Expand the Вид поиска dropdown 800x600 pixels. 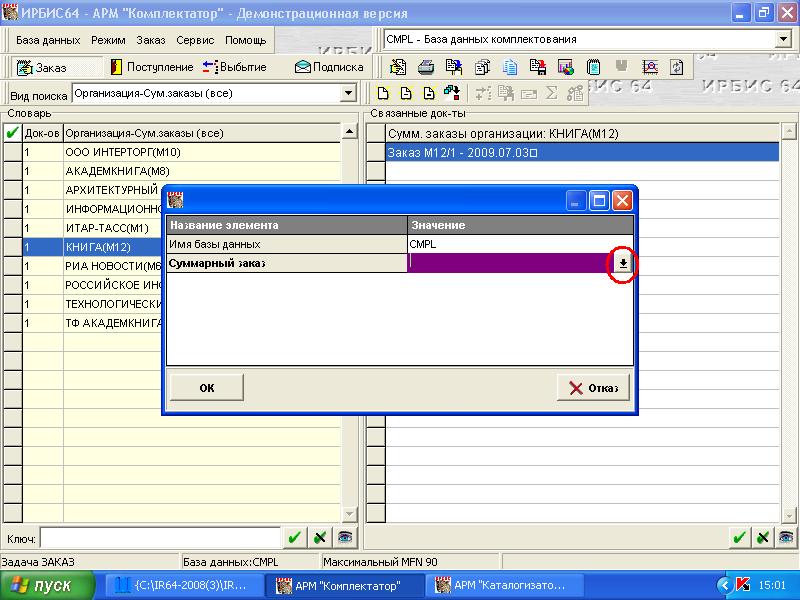[348, 94]
